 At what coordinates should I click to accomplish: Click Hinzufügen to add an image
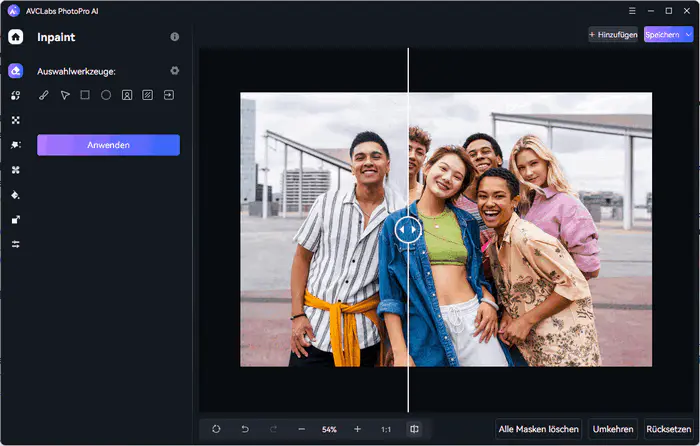(613, 34)
